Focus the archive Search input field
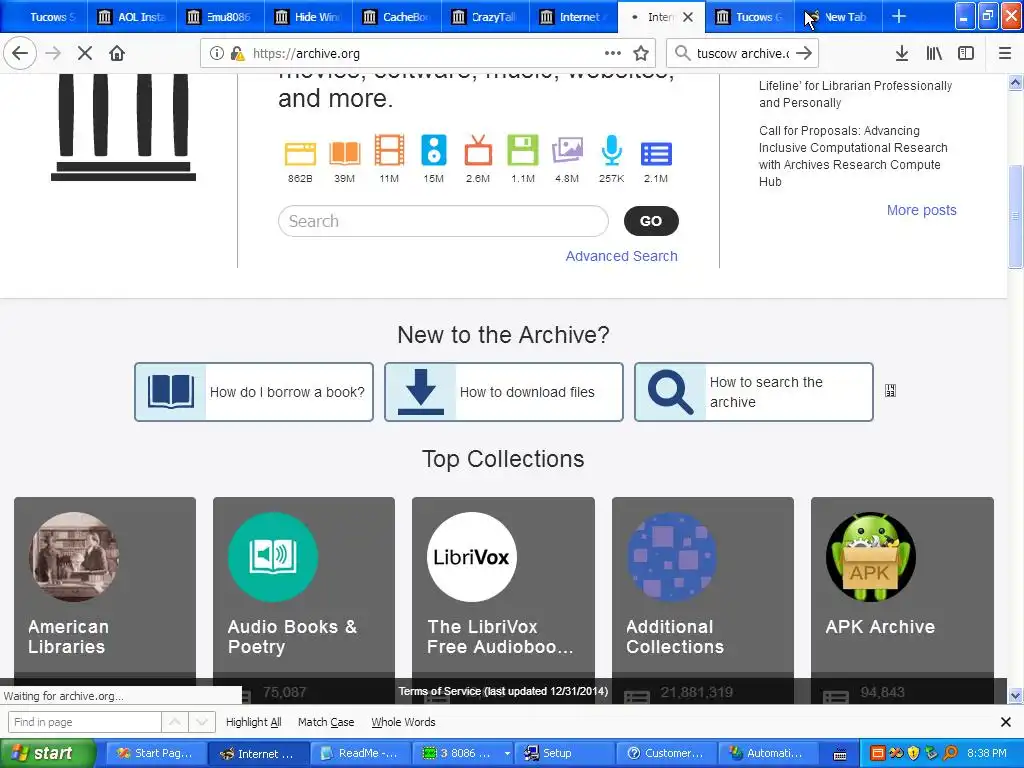Image resolution: width=1024 pixels, height=768 pixels. (443, 221)
